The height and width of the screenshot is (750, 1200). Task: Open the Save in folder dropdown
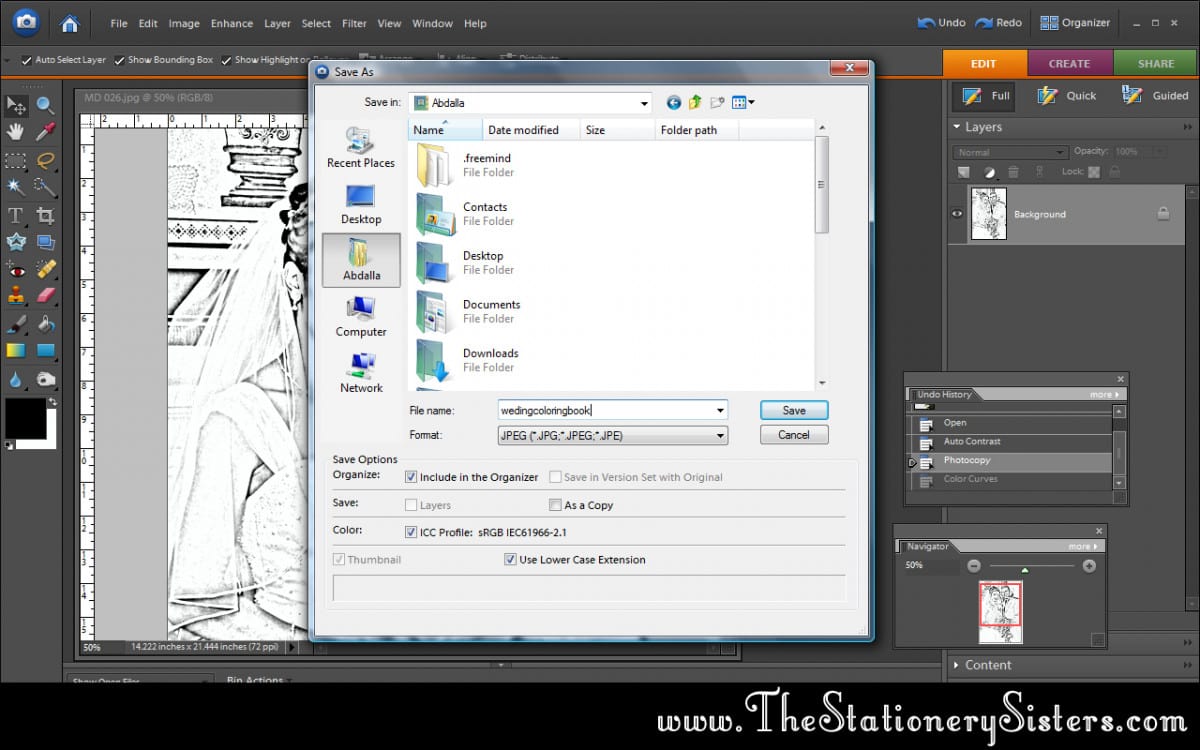(644, 102)
